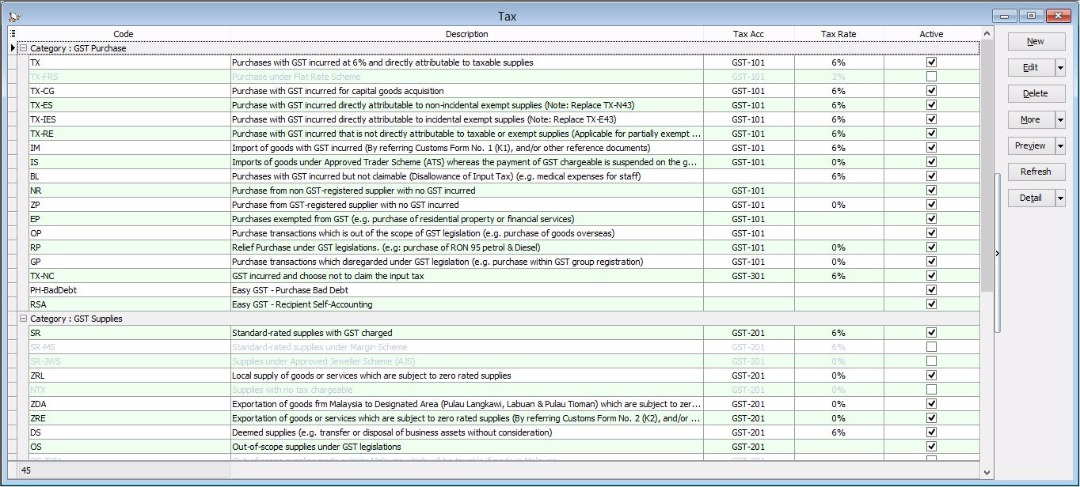This screenshot has height=487, width=1080.
Task: Click the Preview button
Action: coord(1030,146)
